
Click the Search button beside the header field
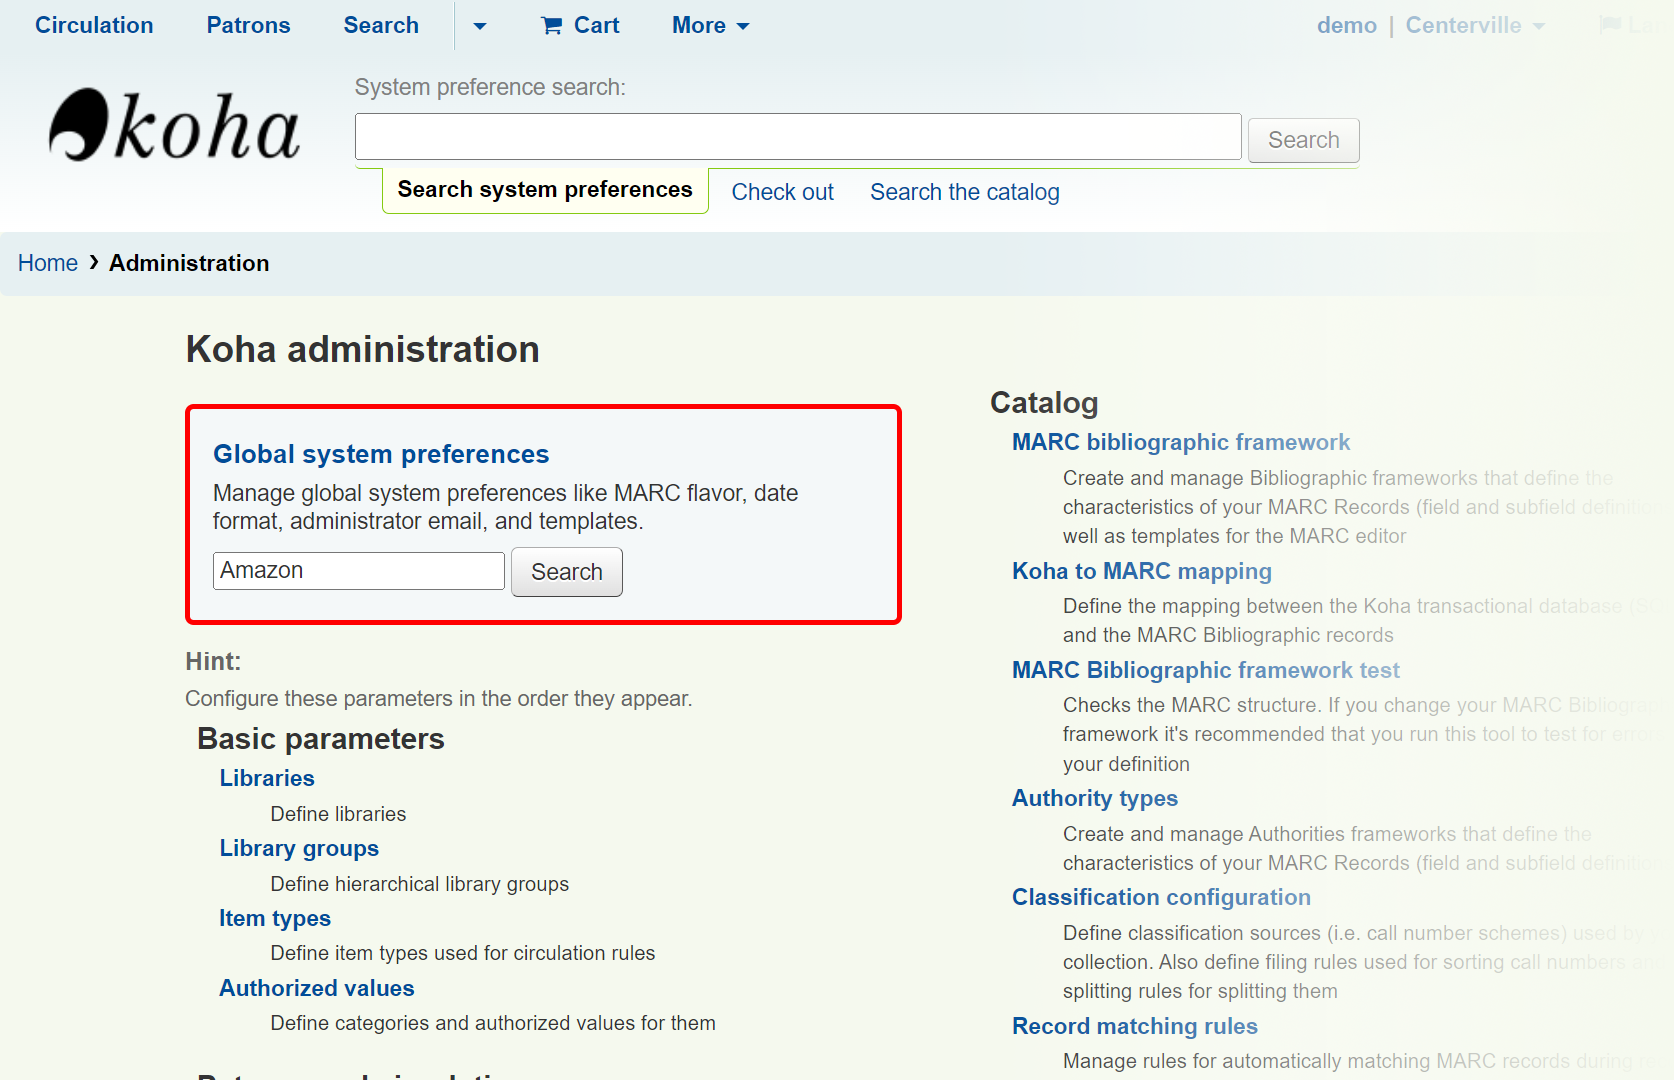(x=1303, y=140)
